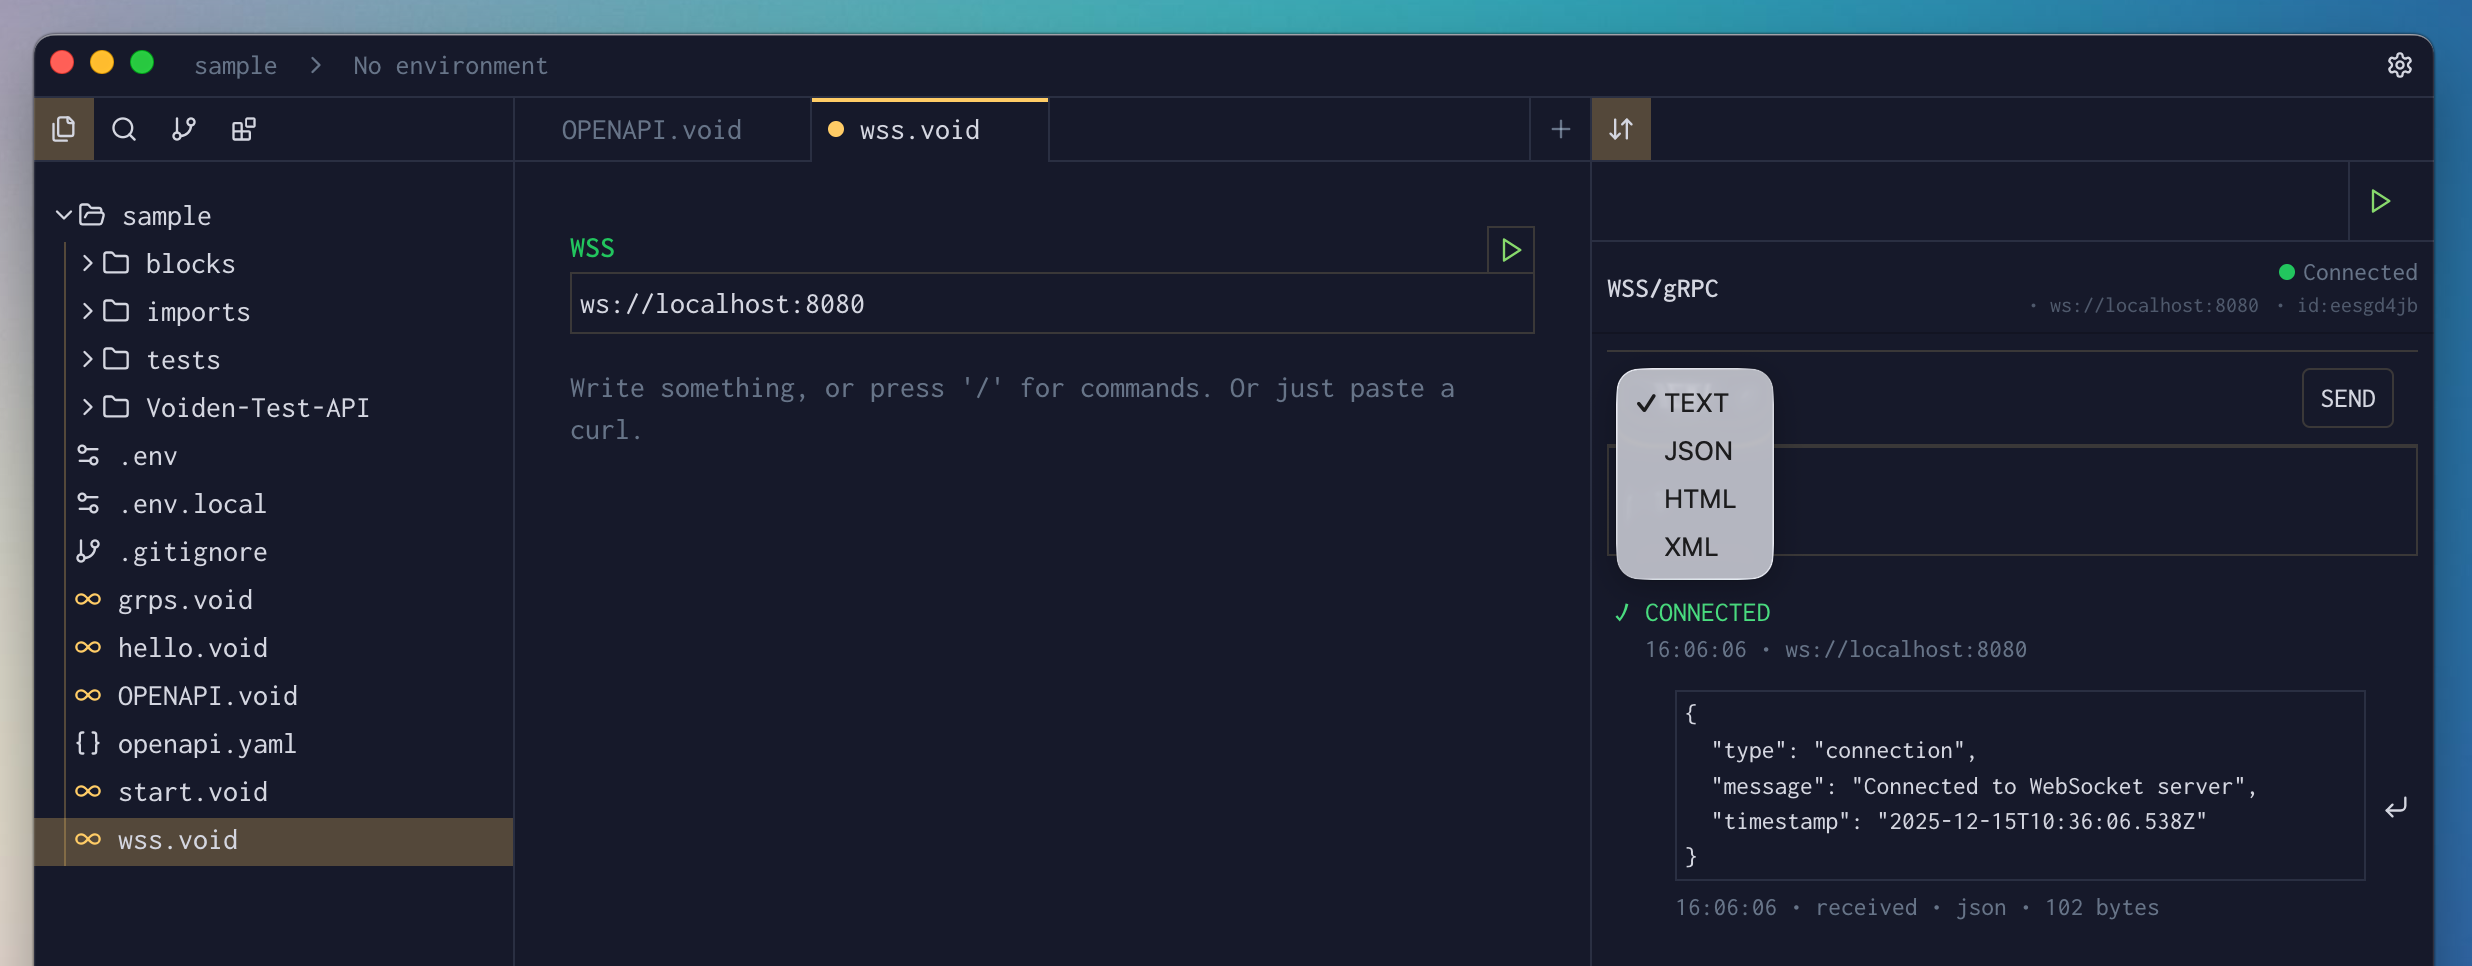
Task: Run the WSS request with the green play icon
Action: click(x=1510, y=249)
